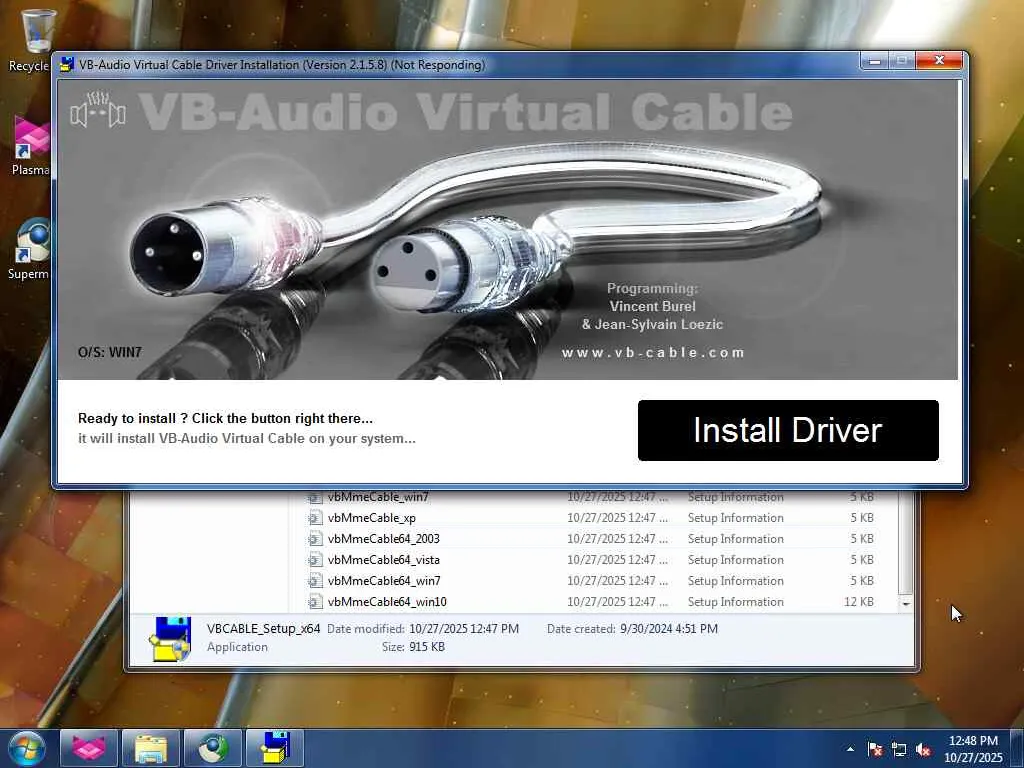Click the network tray icon
Image resolution: width=1024 pixels, height=768 pixels.
(899, 749)
